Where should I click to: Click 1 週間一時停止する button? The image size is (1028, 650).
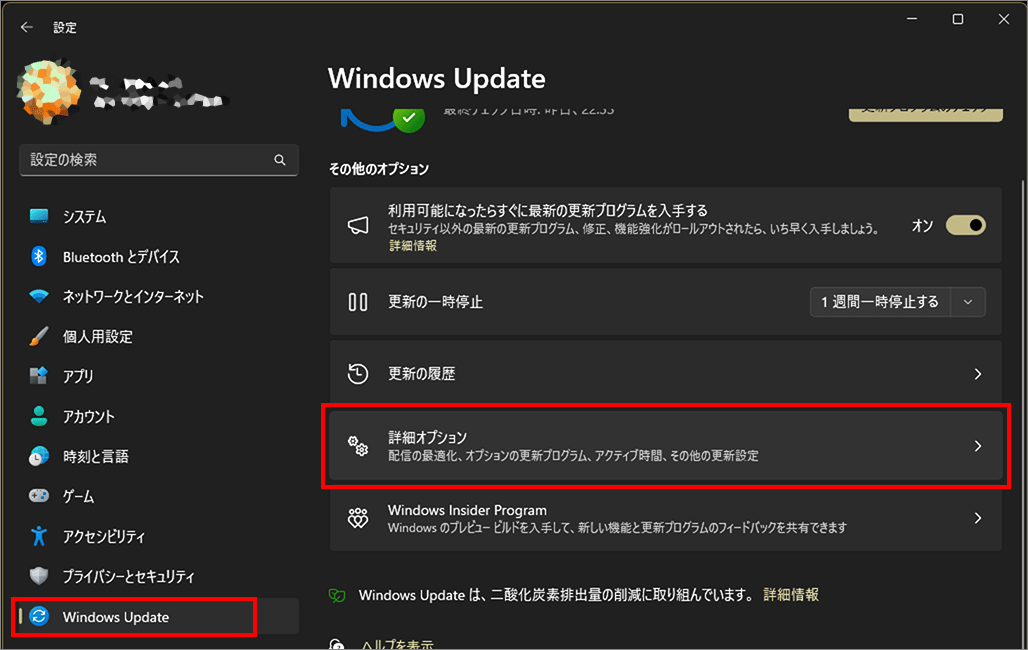point(880,302)
